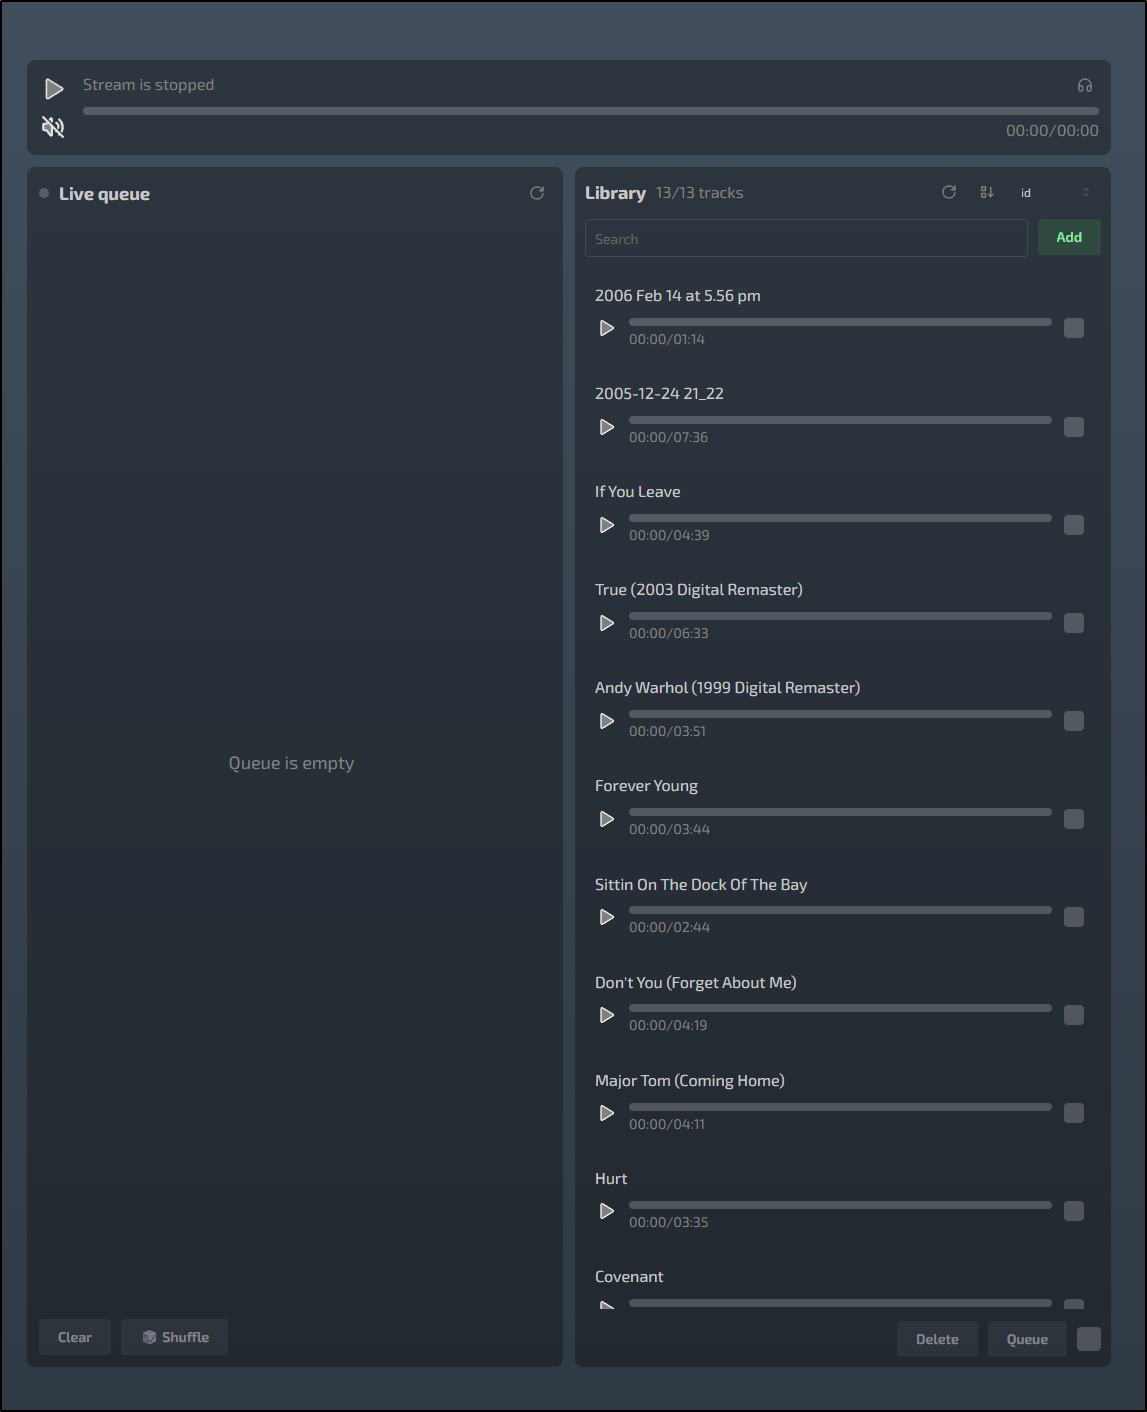Click the headphones listen icon
This screenshot has width=1147, height=1412.
[1085, 86]
